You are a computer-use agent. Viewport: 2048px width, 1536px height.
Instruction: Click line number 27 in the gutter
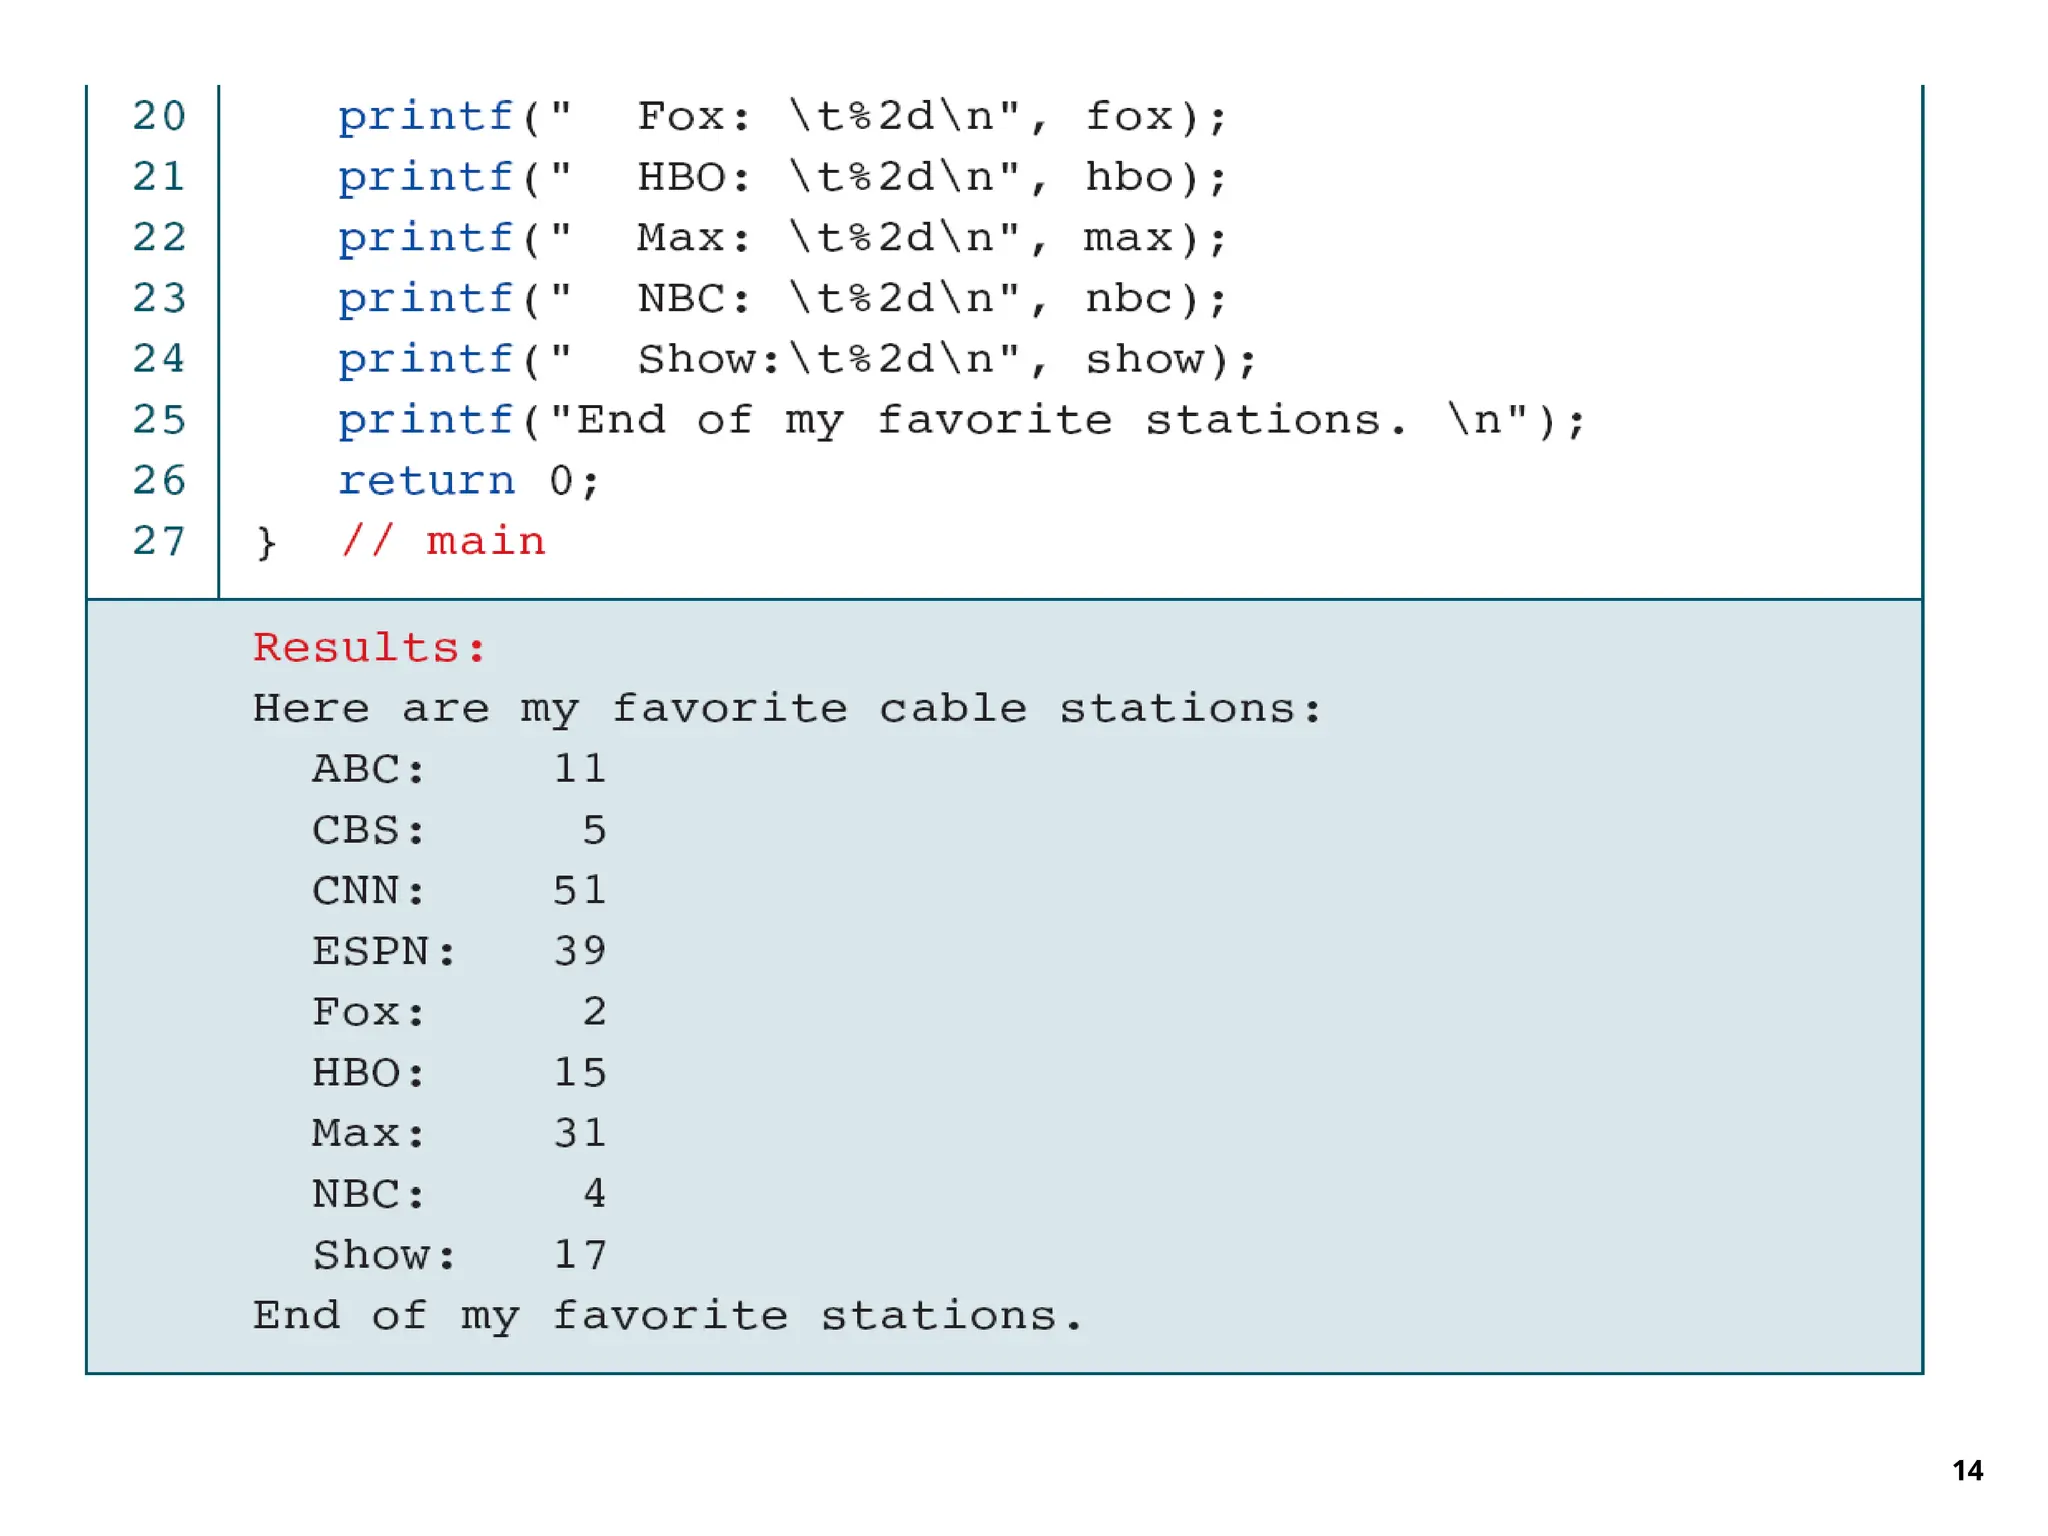click(159, 542)
